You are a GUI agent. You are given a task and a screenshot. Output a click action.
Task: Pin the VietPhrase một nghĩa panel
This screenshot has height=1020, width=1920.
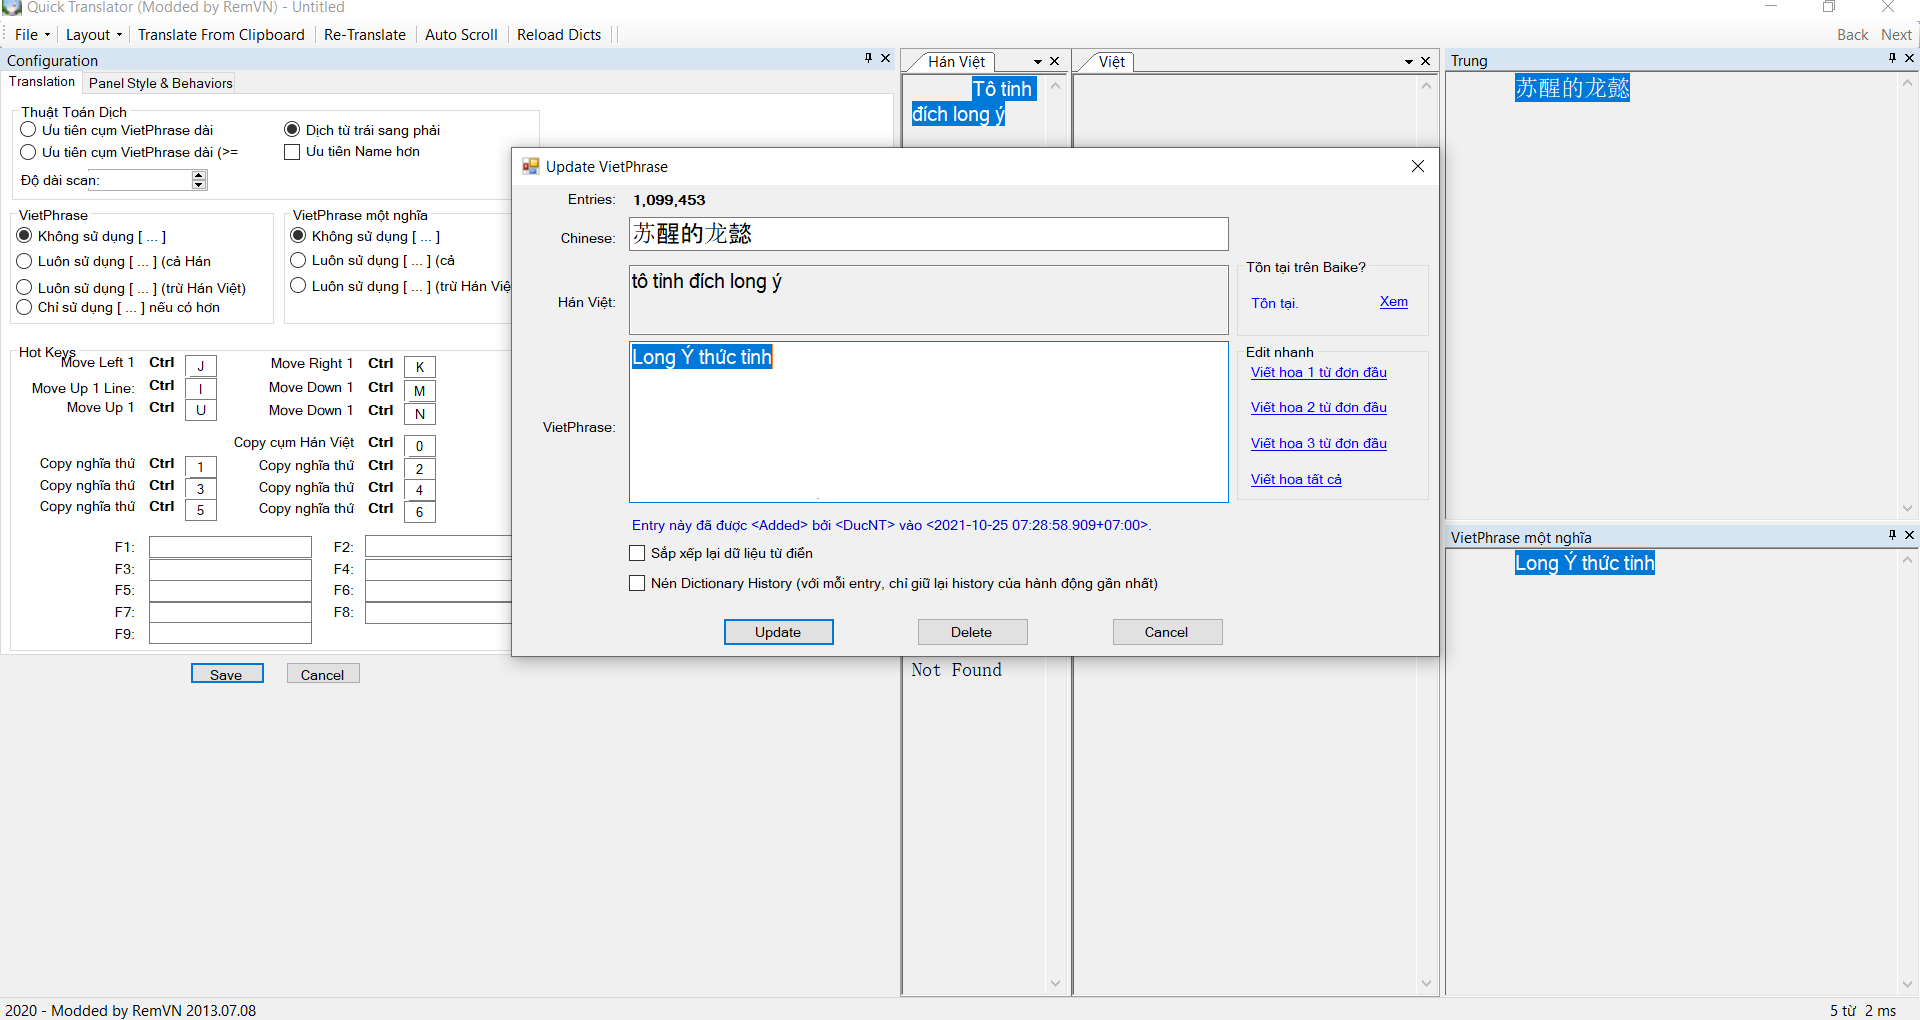coord(1892,536)
